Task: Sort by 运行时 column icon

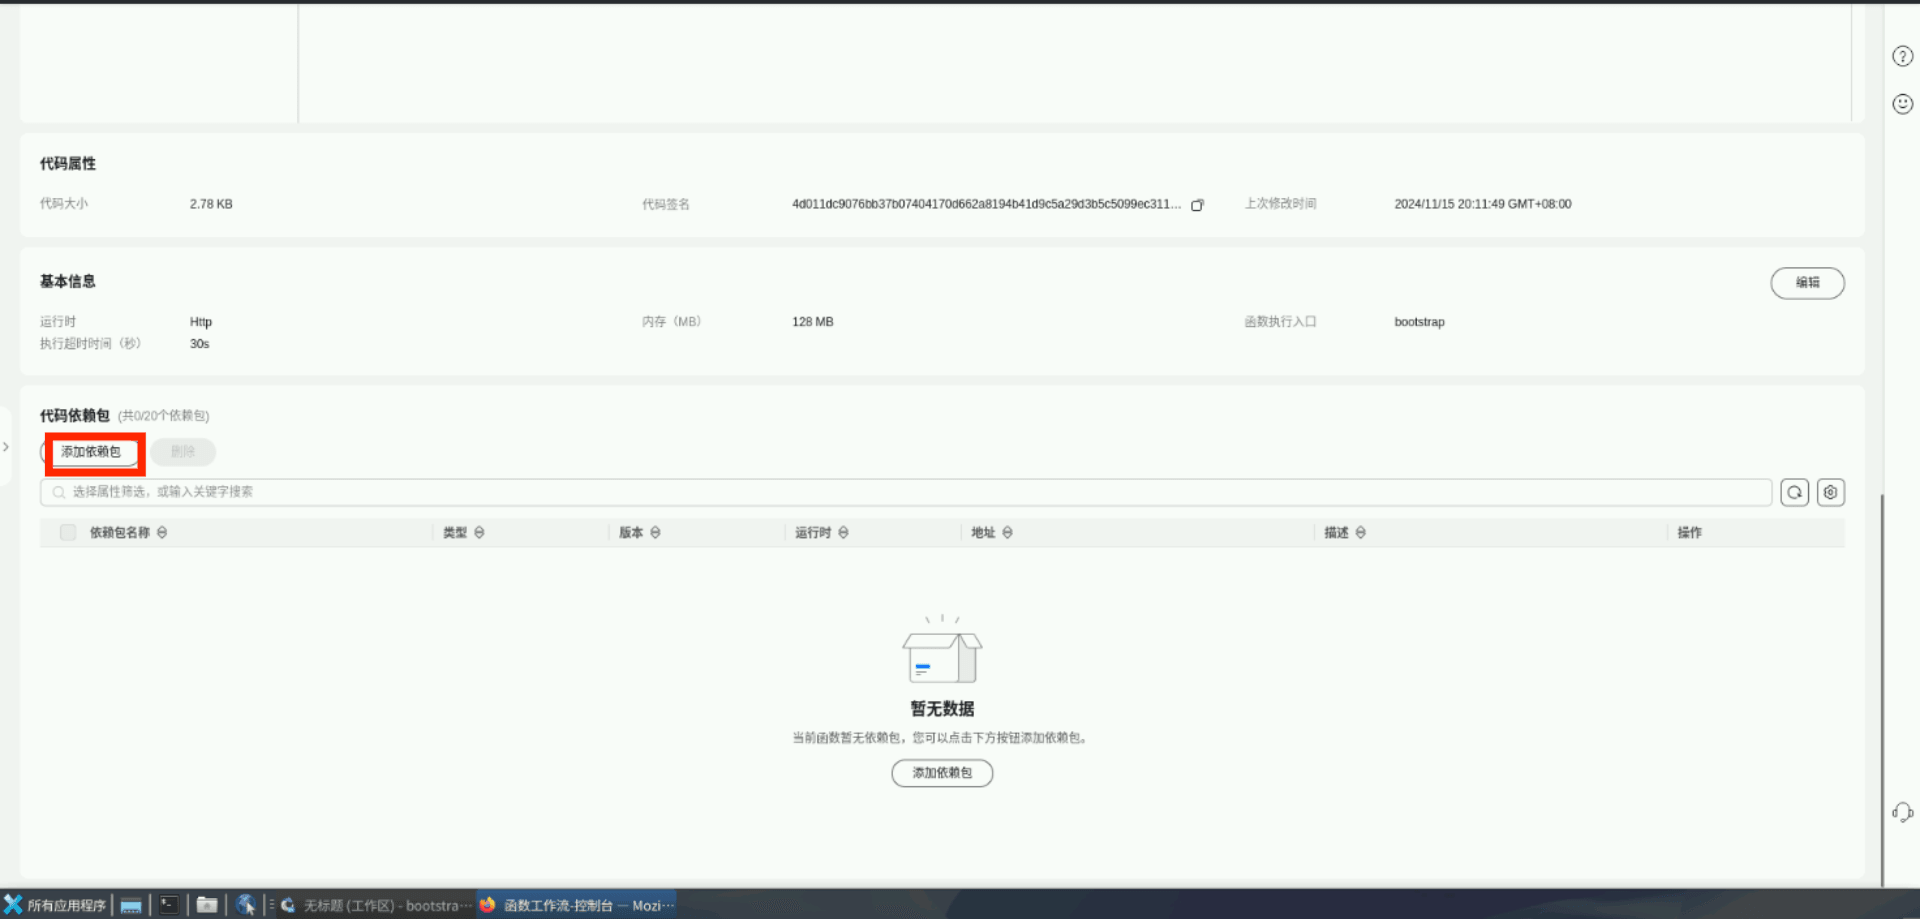Action: click(843, 533)
